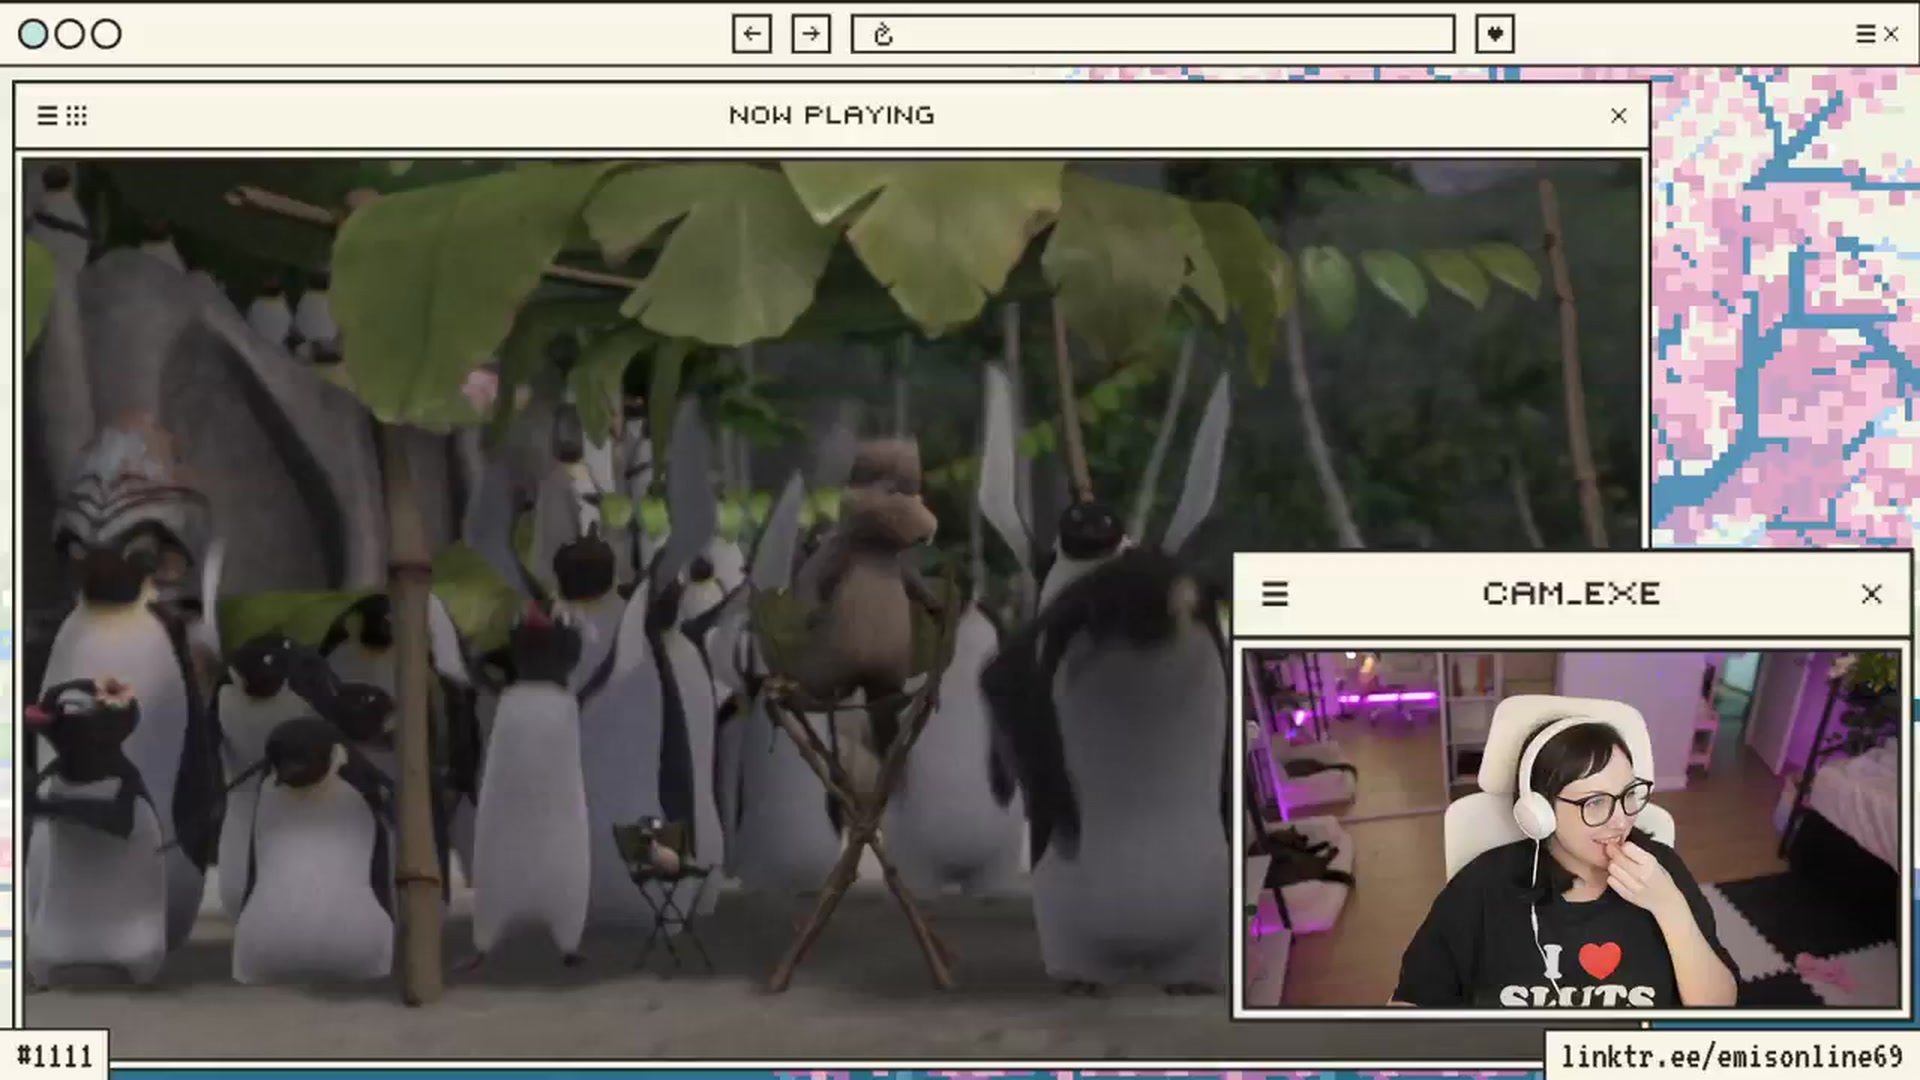Image resolution: width=1920 pixels, height=1080 pixels.
Task: Open the hamburger menu at top right
Action: (1865, 34)
